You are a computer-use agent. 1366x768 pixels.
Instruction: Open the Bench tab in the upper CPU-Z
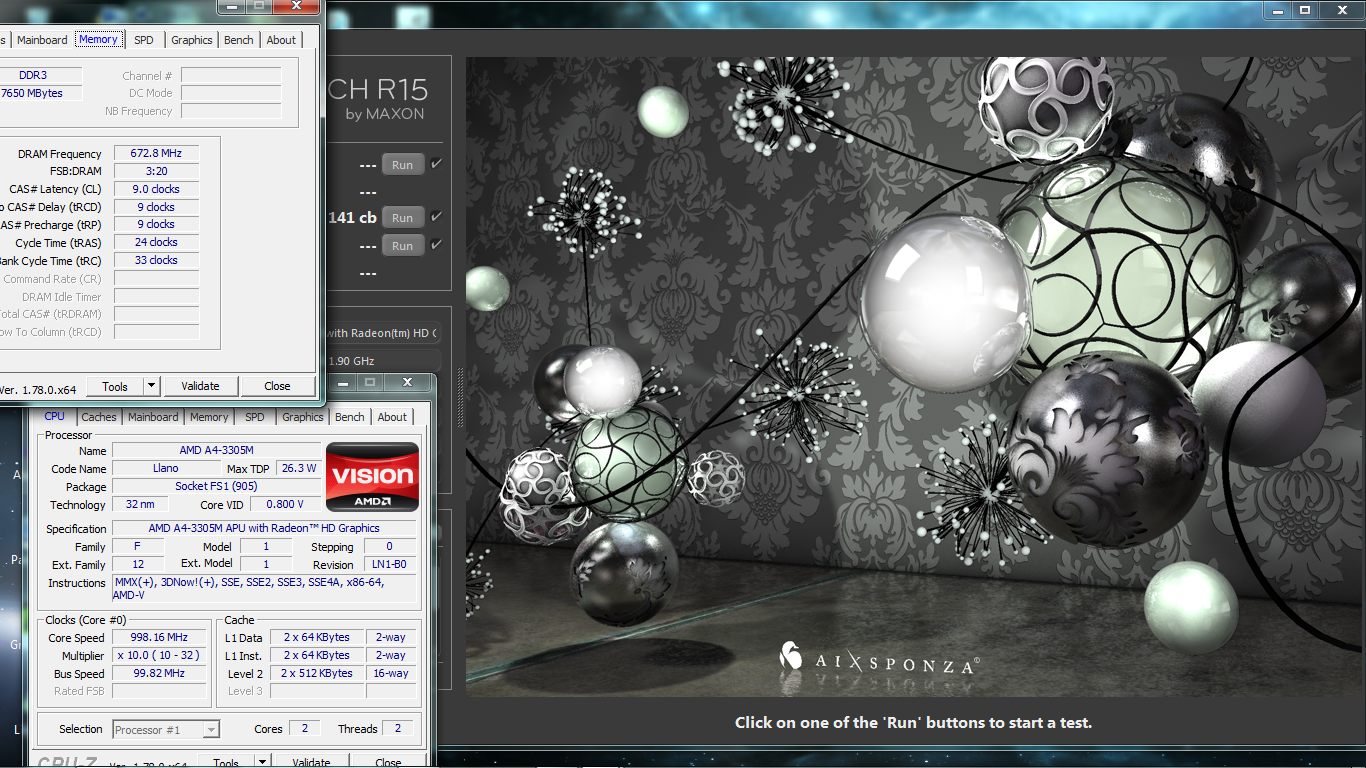pos(239,40)
